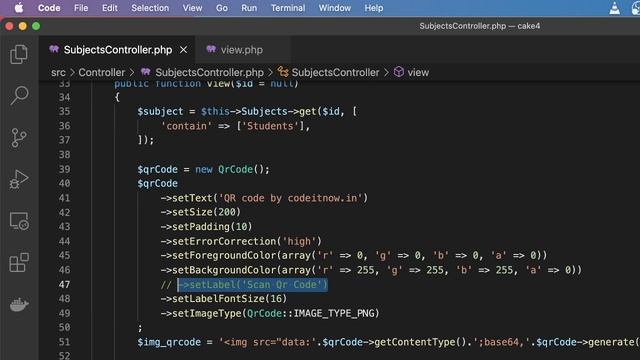The image size is (640, 360).
Task: Open the Terminal menu
Action: 288,8
